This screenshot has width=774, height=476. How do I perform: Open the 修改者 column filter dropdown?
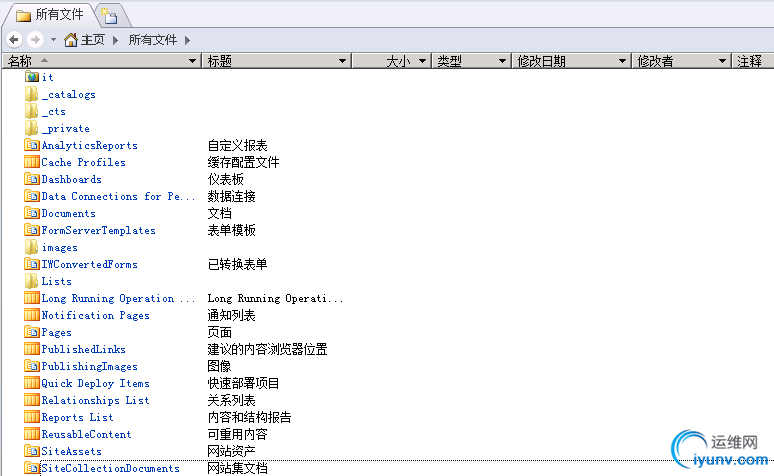coord(723,61)
